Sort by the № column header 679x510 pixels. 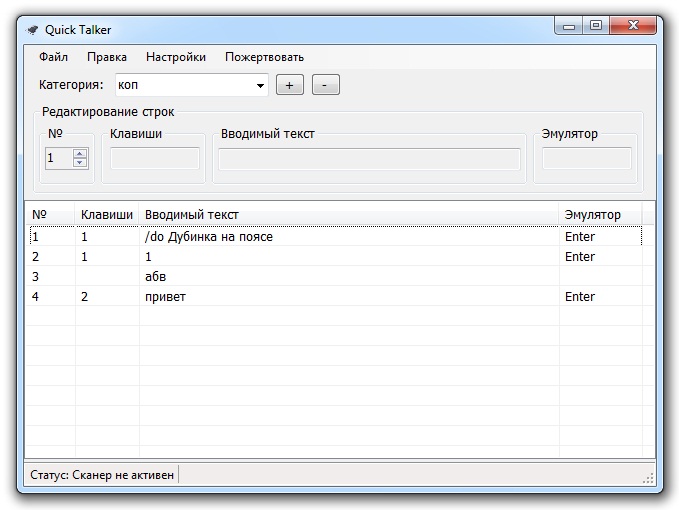tap(50, 214)
